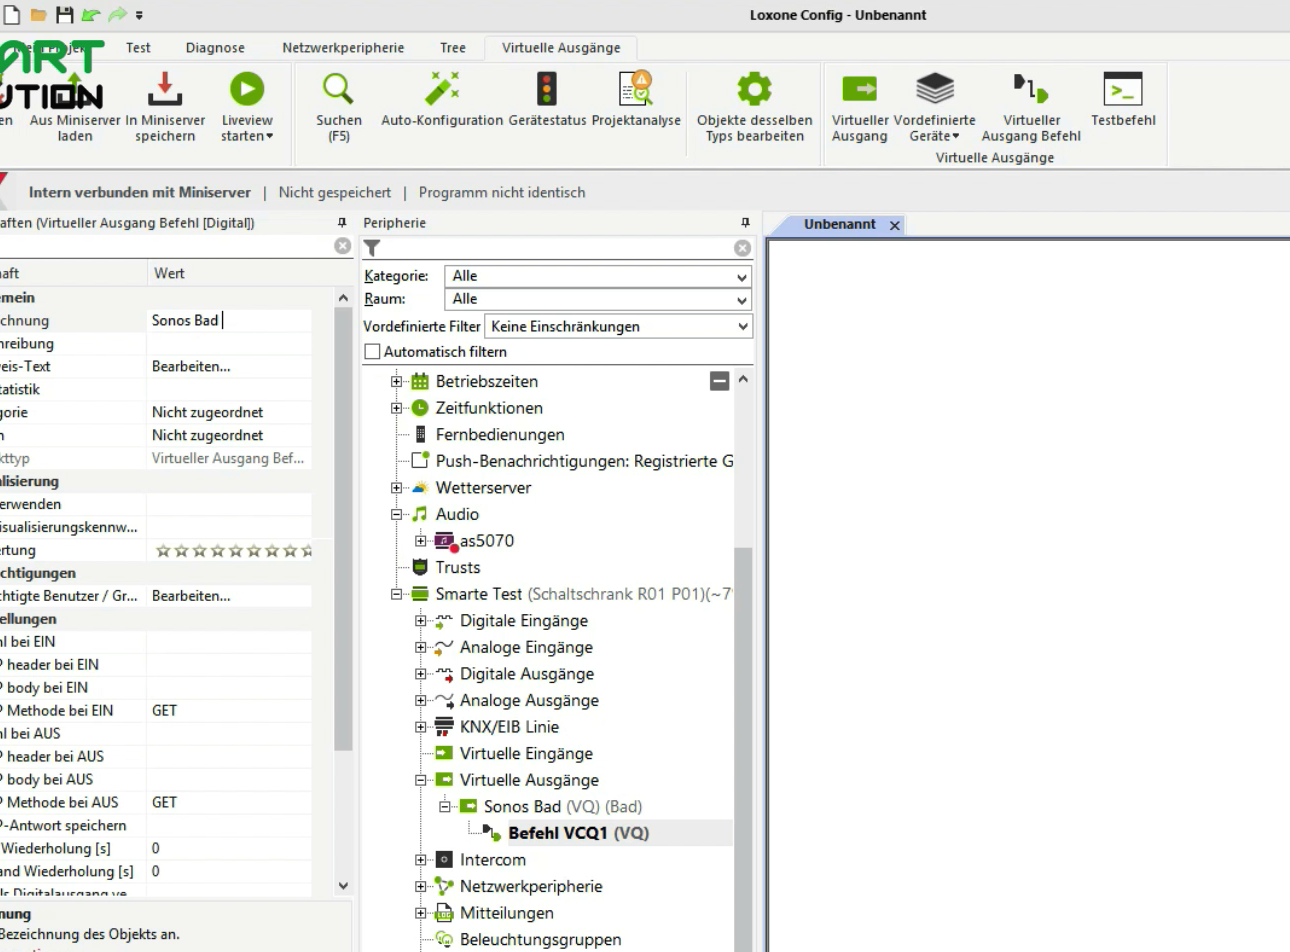The image size is (1290, 952).
Task: Open the Raum dropdown
Action: coord(598,299)
